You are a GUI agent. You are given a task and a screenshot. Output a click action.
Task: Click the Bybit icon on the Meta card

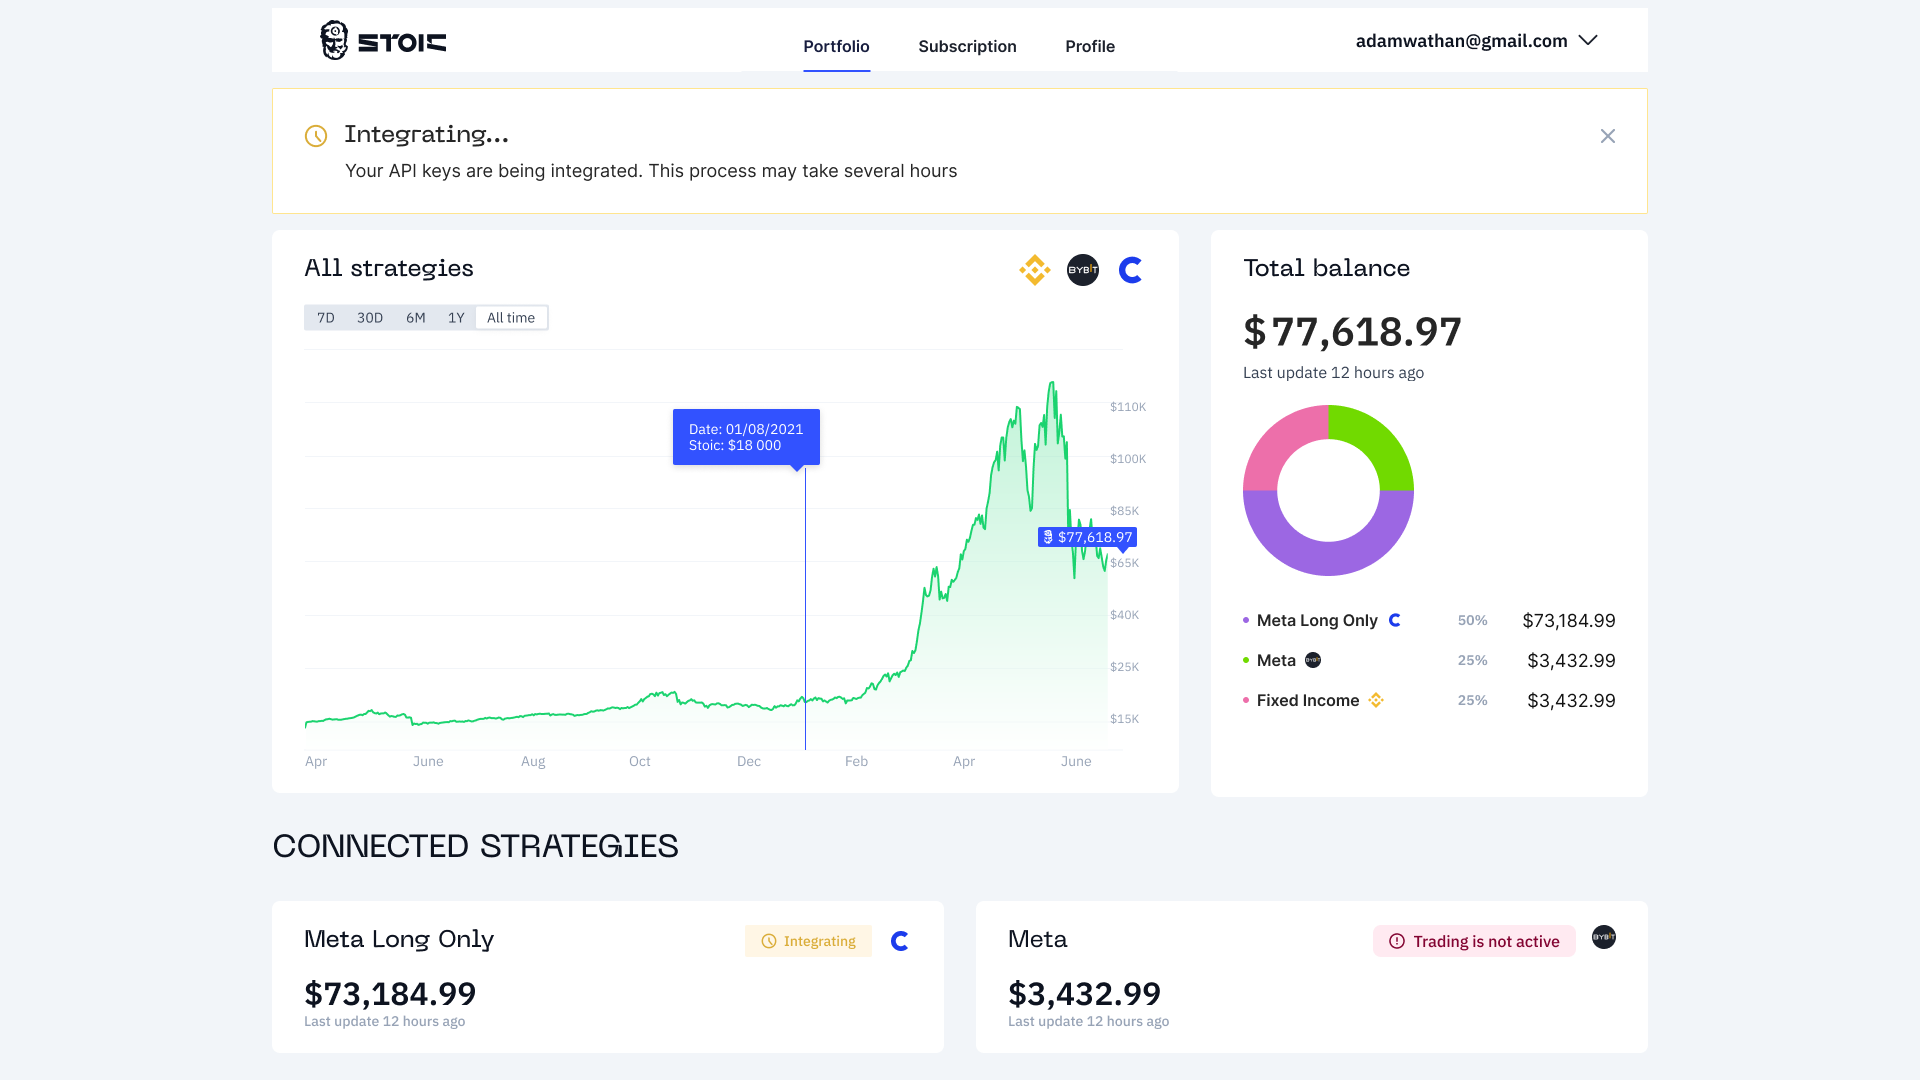click(1603, 938)
